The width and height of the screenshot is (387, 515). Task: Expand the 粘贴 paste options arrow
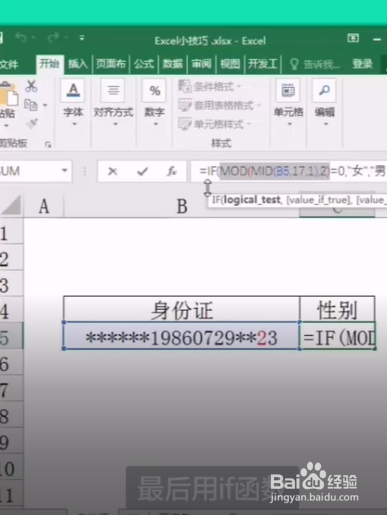[6, 126]
